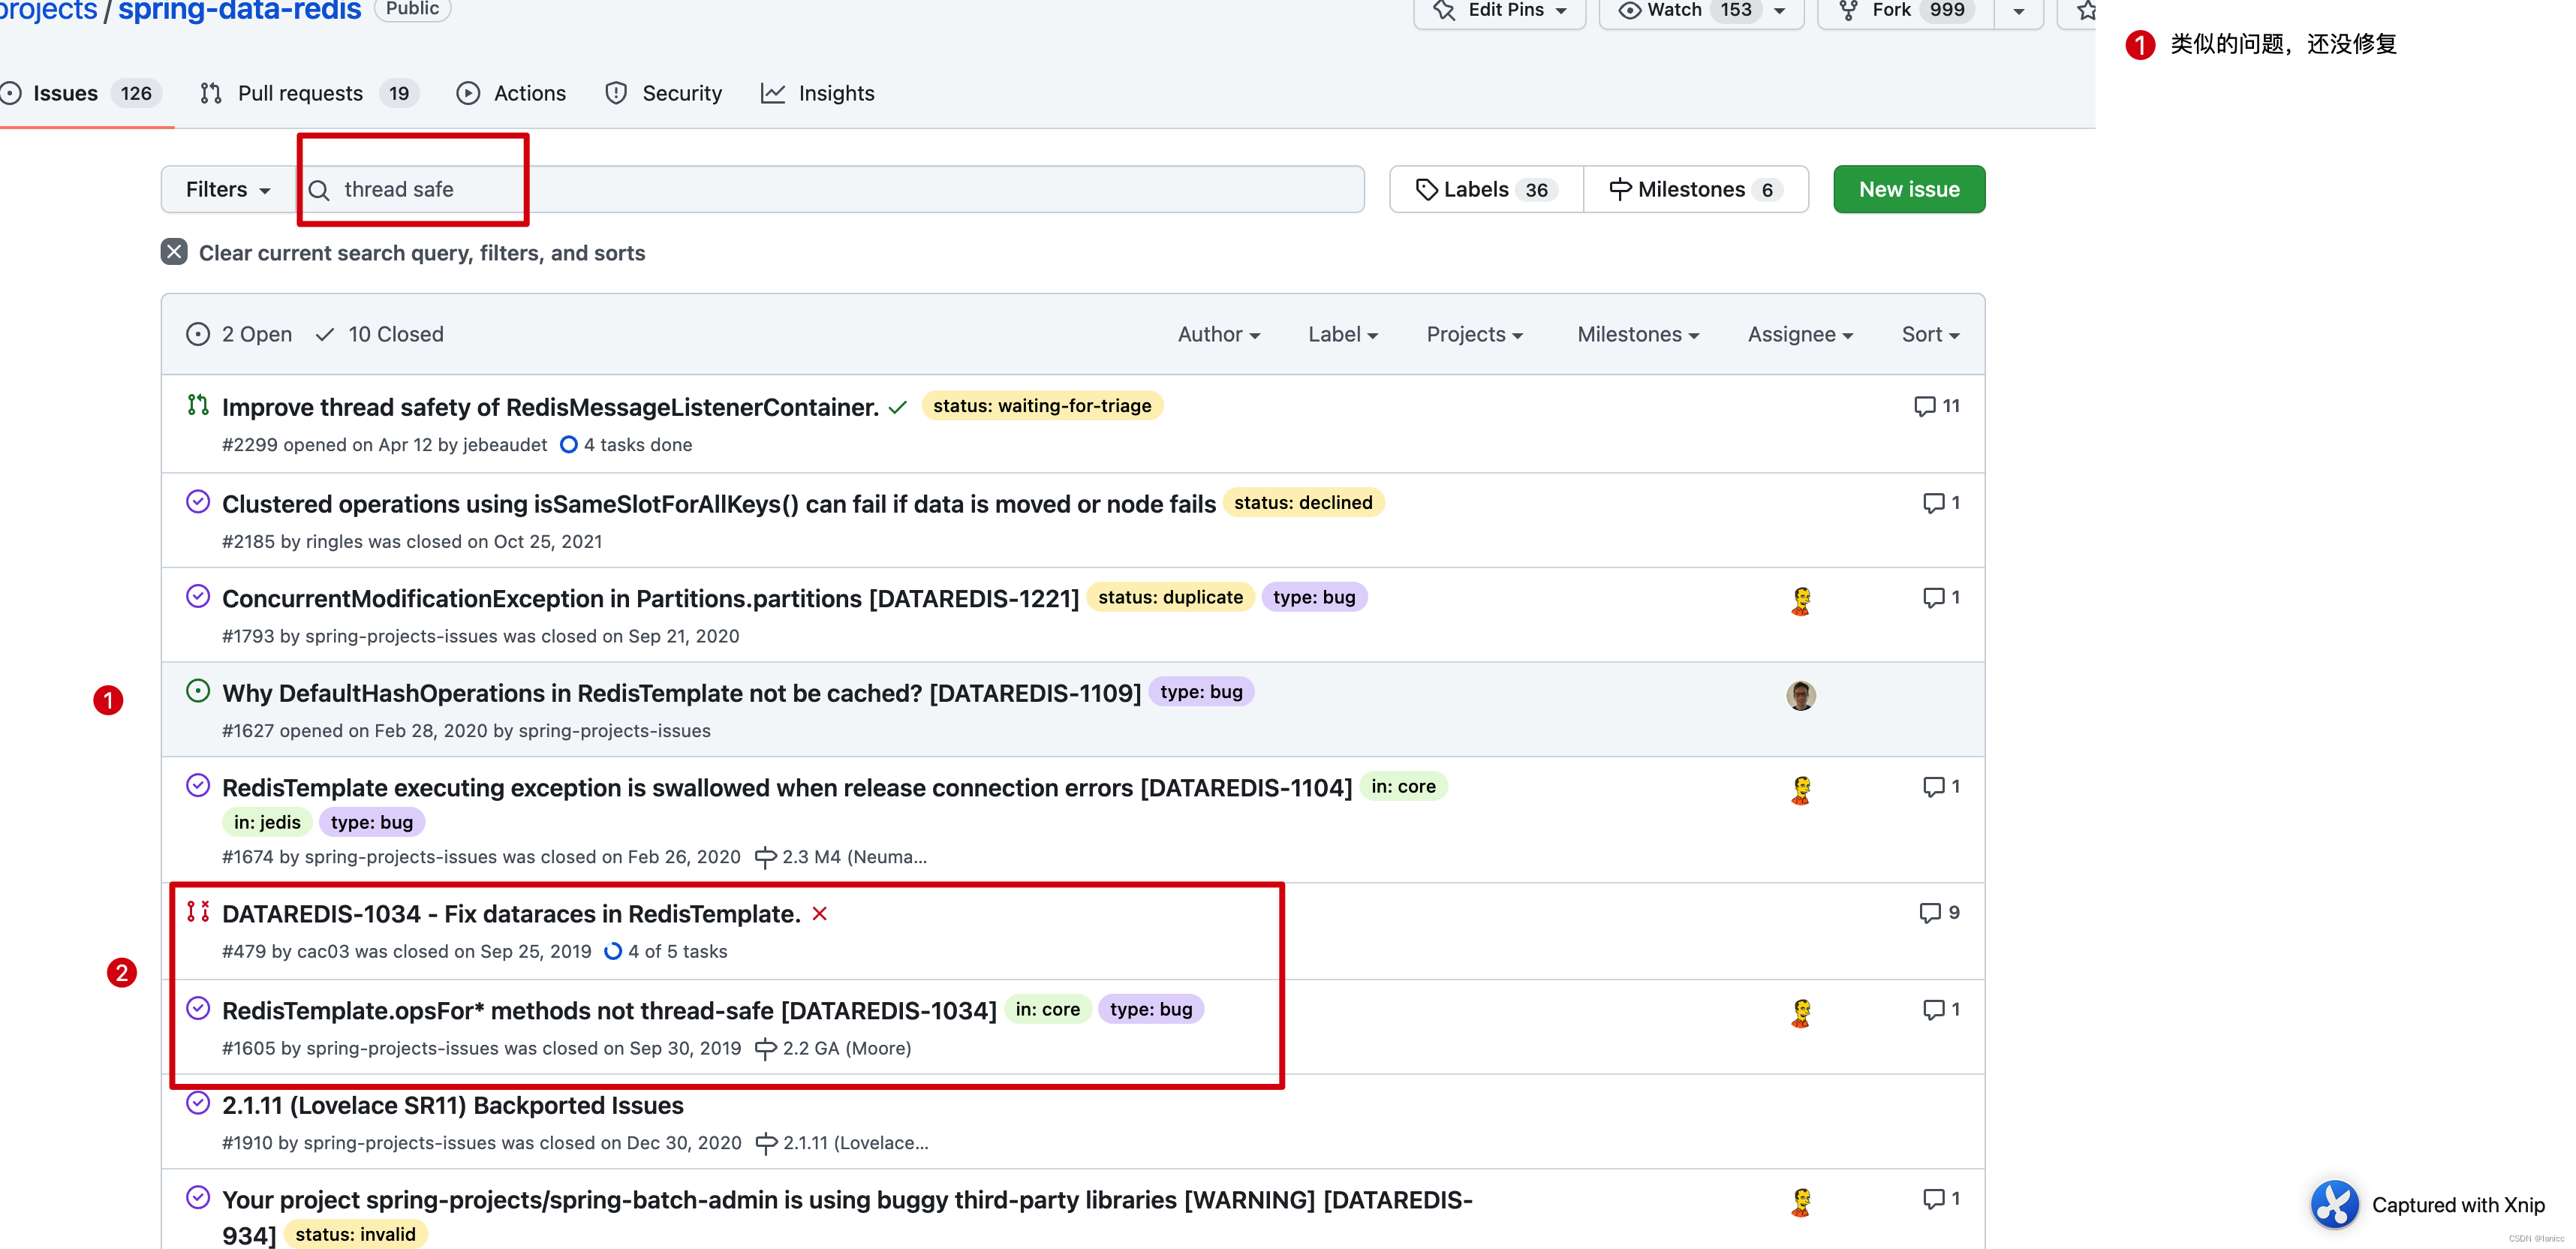This screenshot has height=1249, width=2576.
Task: Expand the Author filter dropdown
Action: pos(1219,335)
